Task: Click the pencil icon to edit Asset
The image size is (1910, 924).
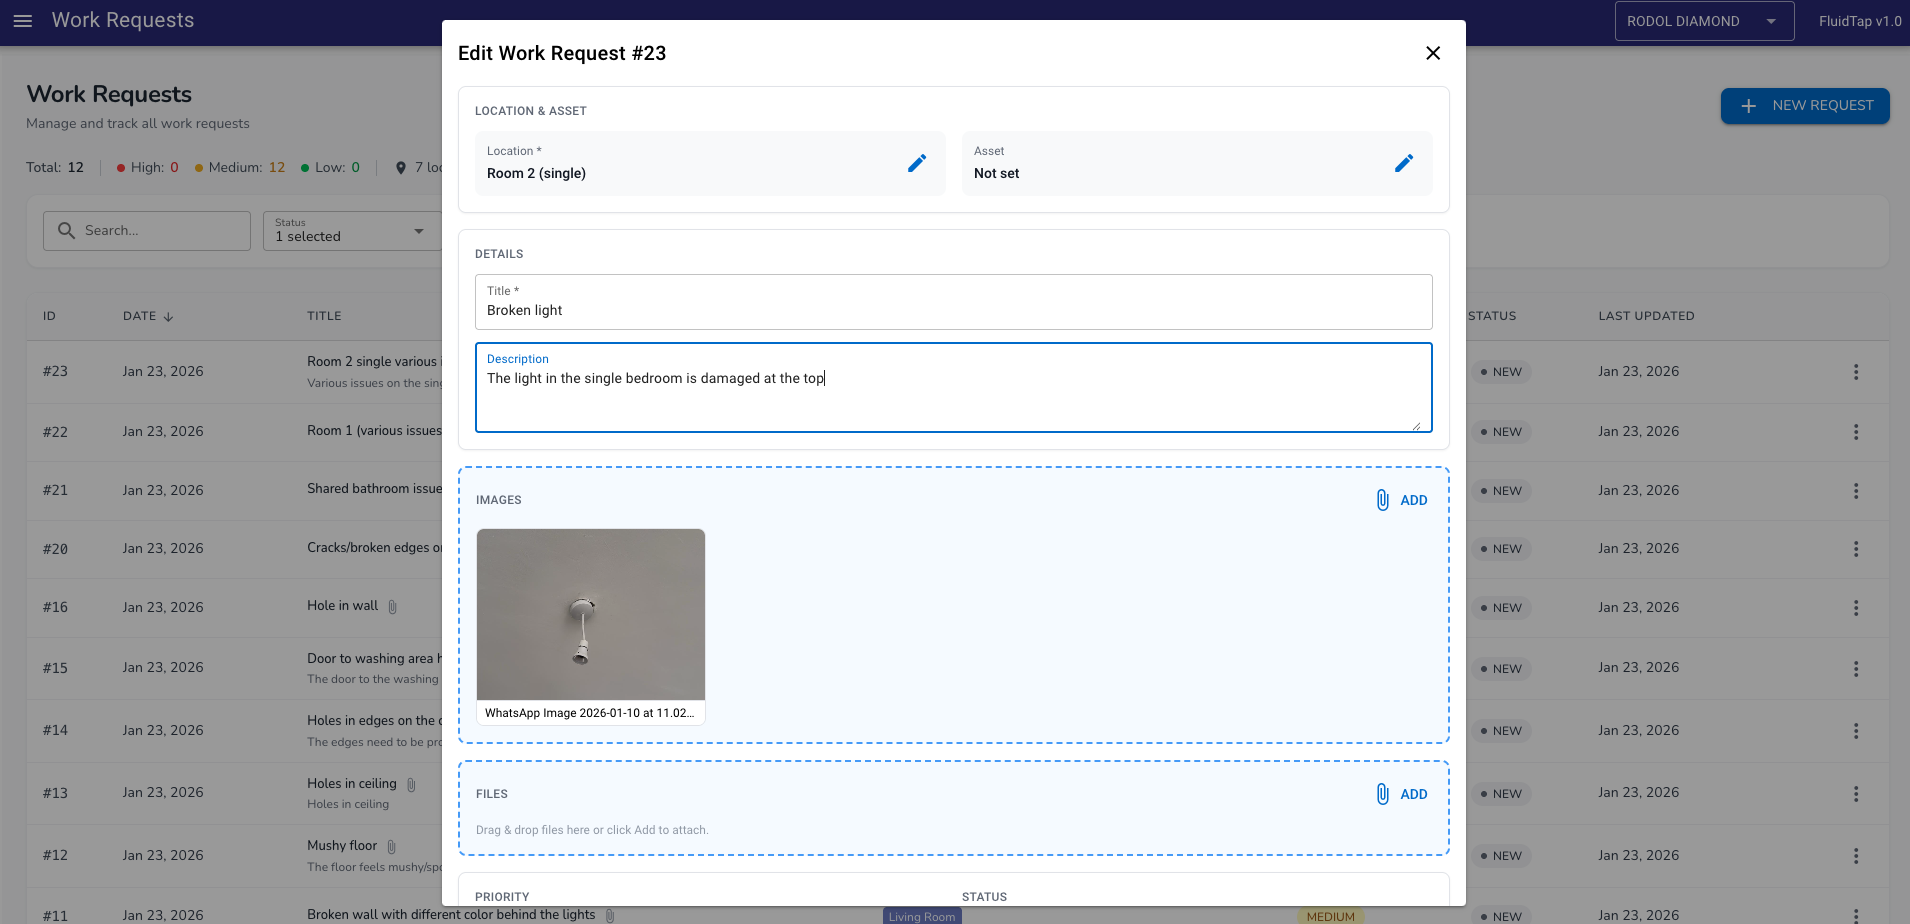Action: pyautogui.click(x=1404, y=163)
